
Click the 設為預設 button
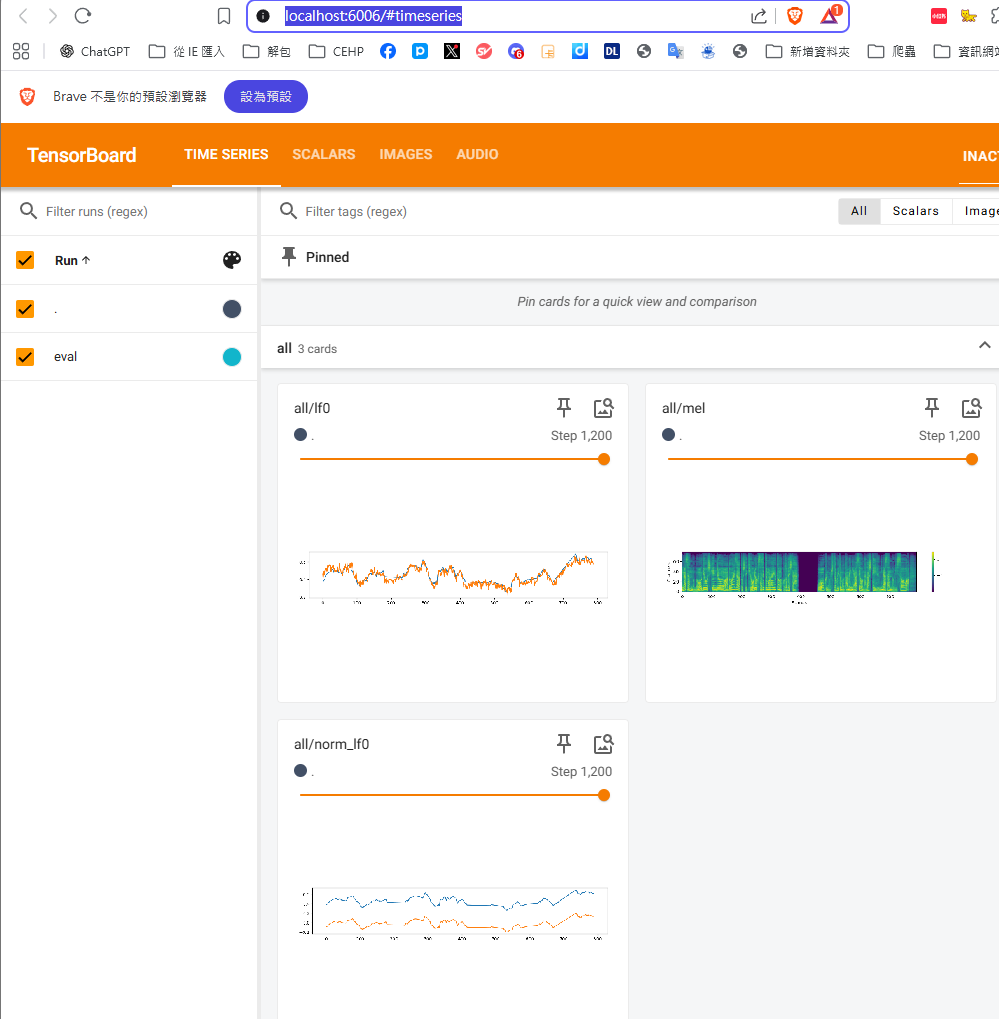point(266,97)
